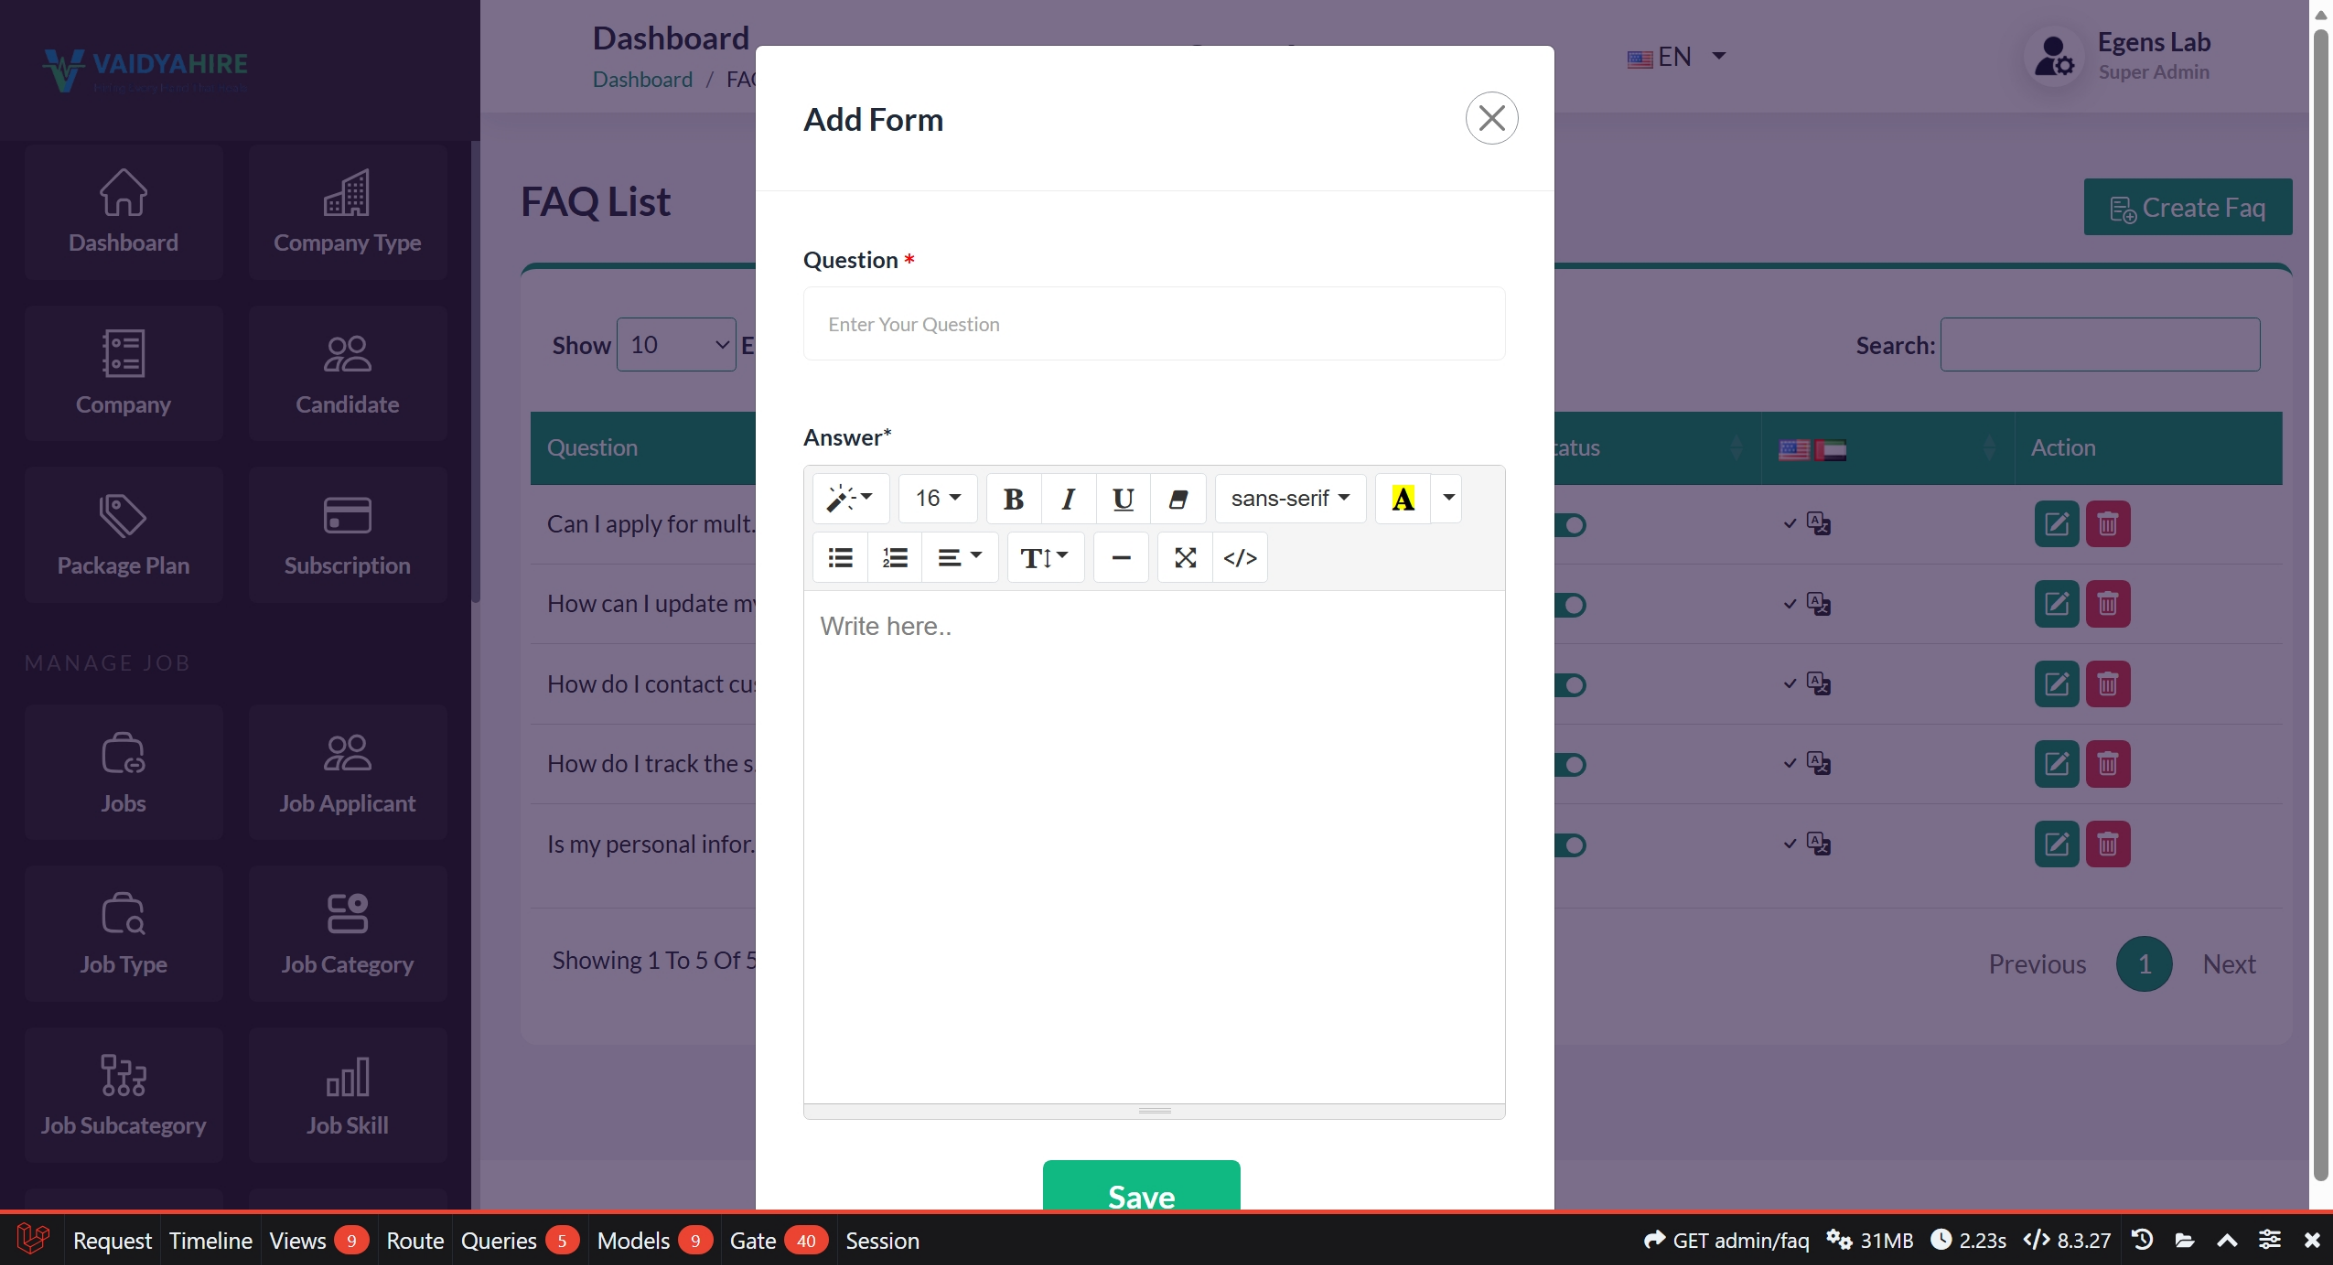Click the green Save button
This screenshot has height=1265, width=2333.
click(1141, 1190)
